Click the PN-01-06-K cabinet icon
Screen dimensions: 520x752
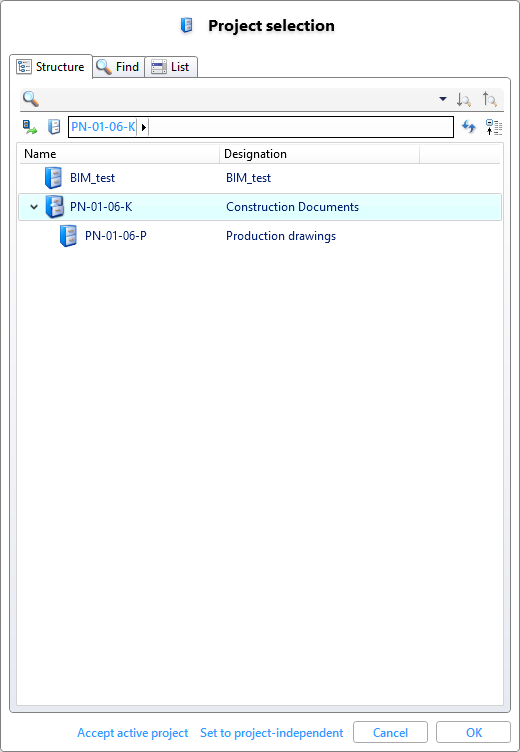[x=54, y=207]
